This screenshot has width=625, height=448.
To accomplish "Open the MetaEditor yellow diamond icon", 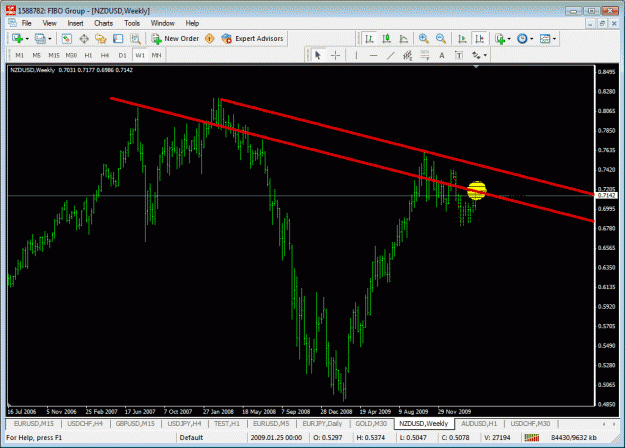I will (x=210, y=39).
